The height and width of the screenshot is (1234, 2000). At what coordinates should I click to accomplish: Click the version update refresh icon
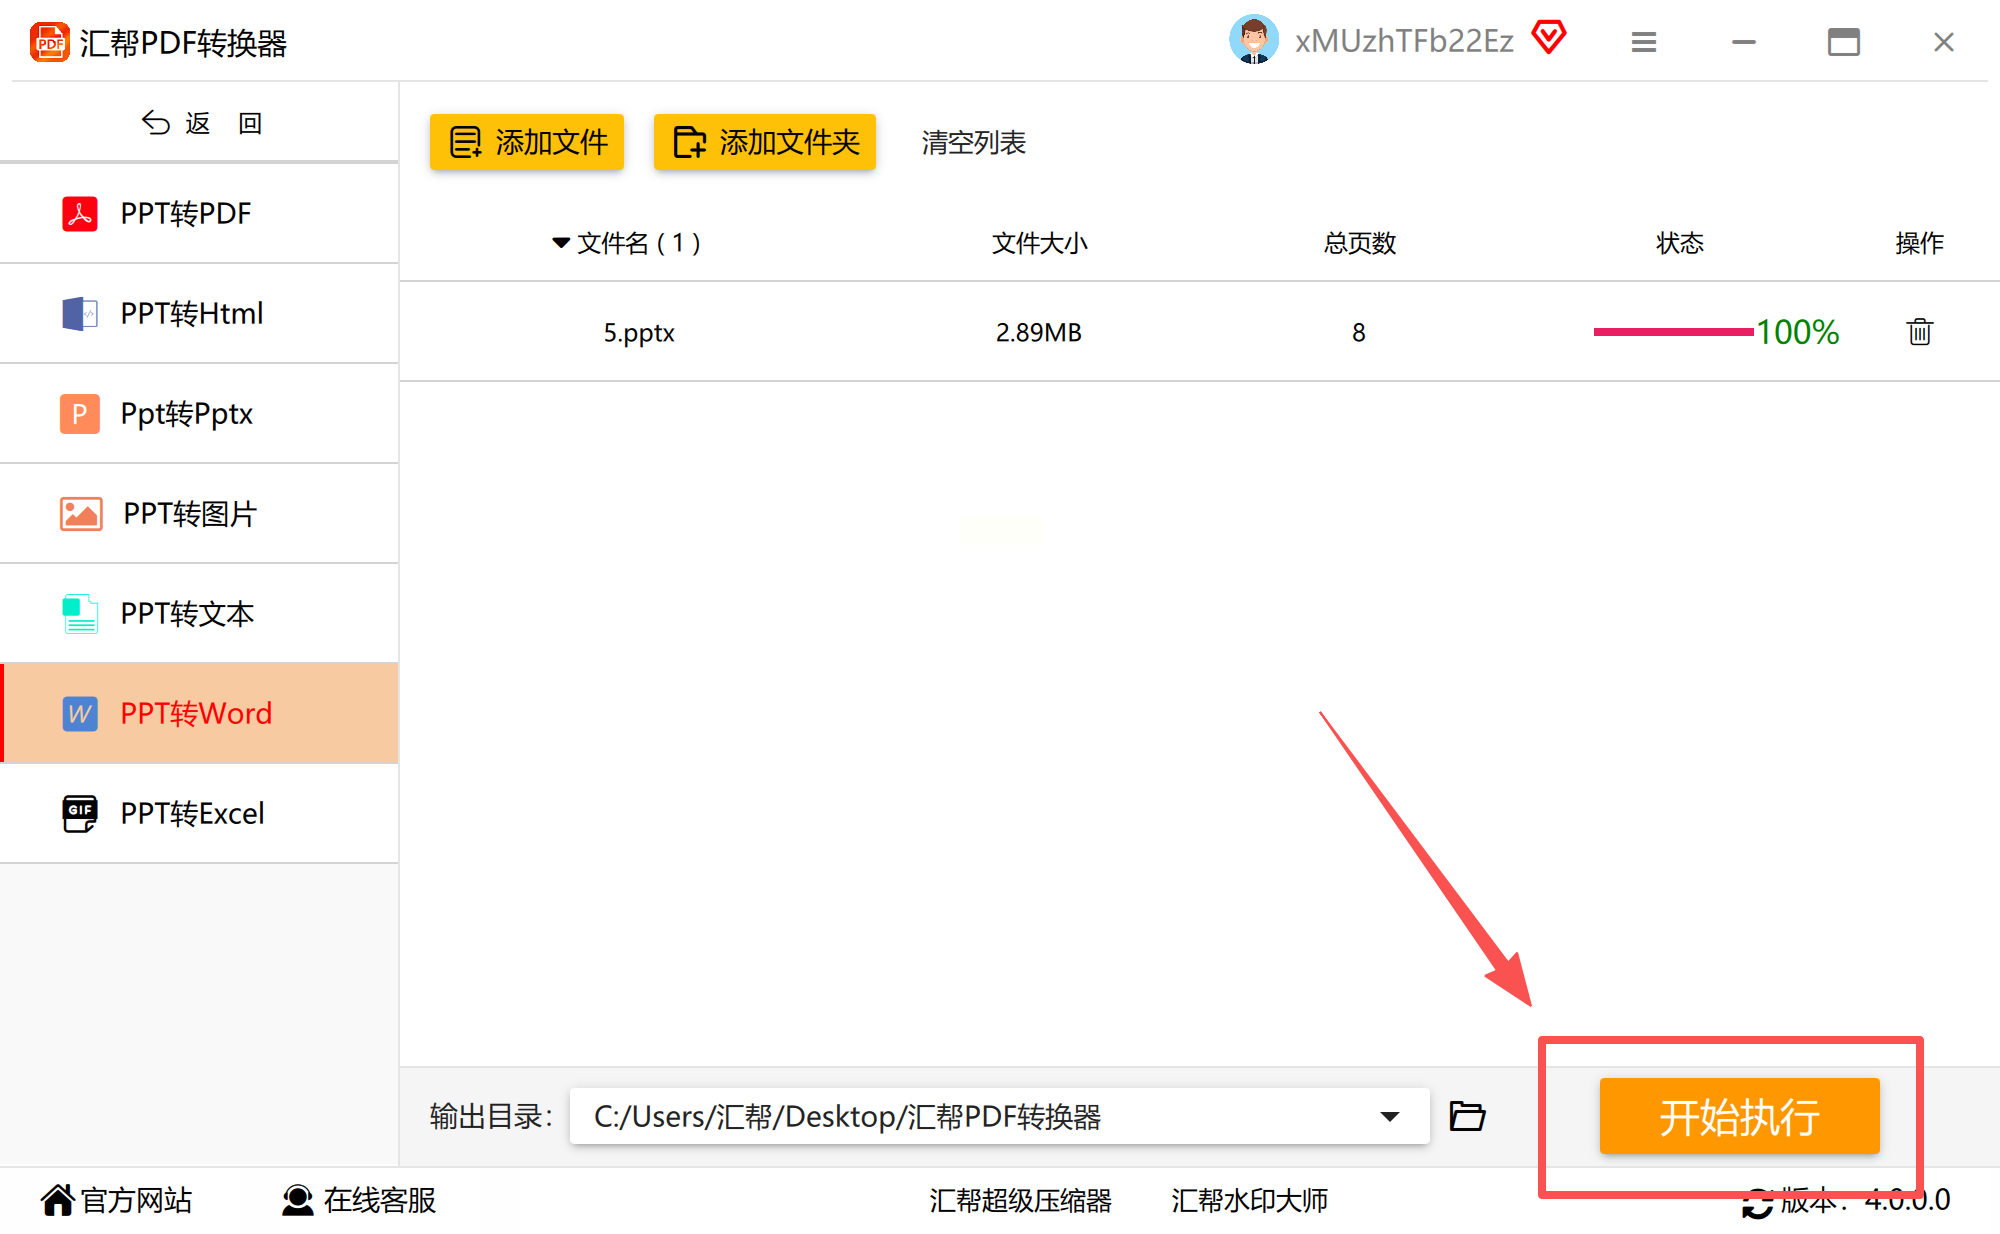(1757, 1203)
